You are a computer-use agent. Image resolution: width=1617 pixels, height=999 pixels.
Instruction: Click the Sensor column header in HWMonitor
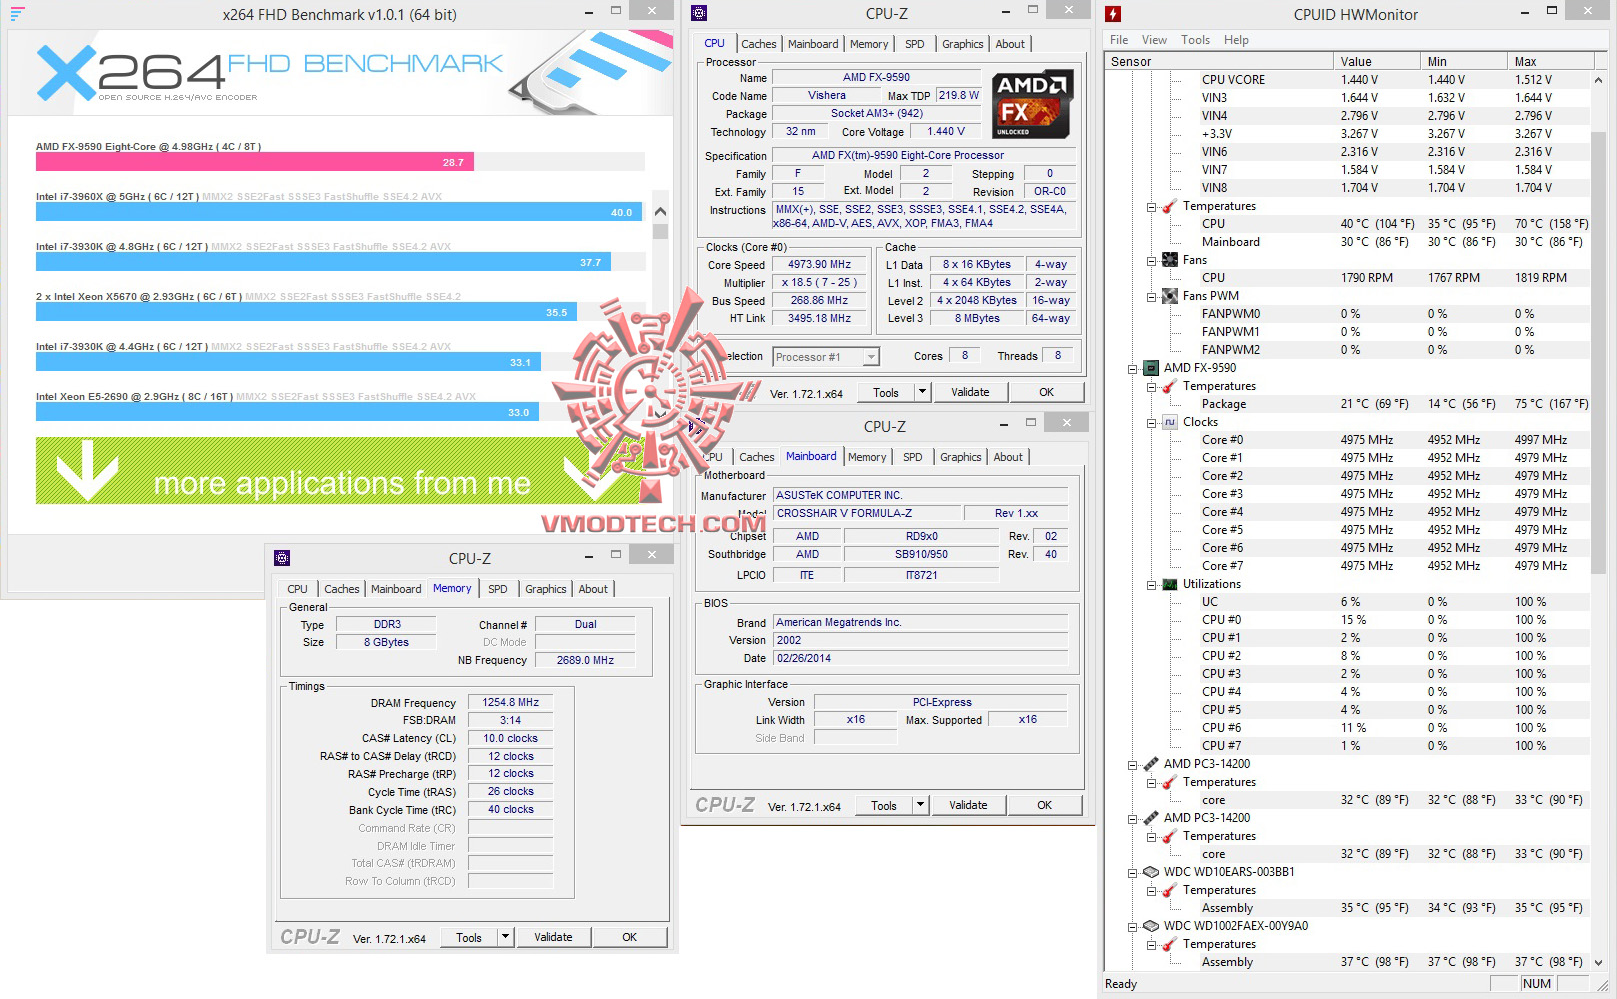point(1219,61)
